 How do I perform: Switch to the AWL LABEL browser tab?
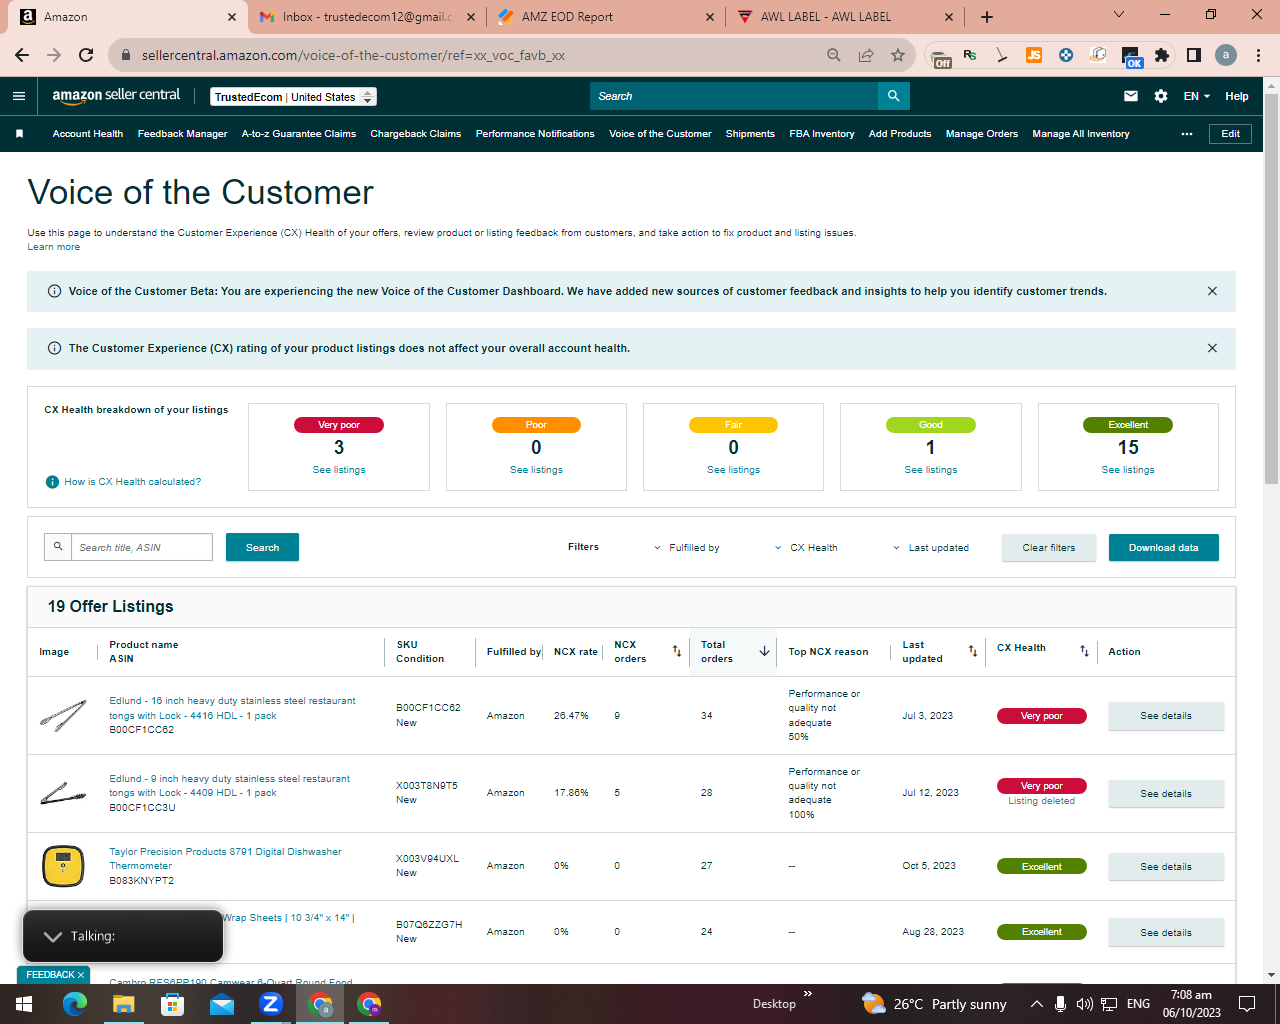point(844,17)
